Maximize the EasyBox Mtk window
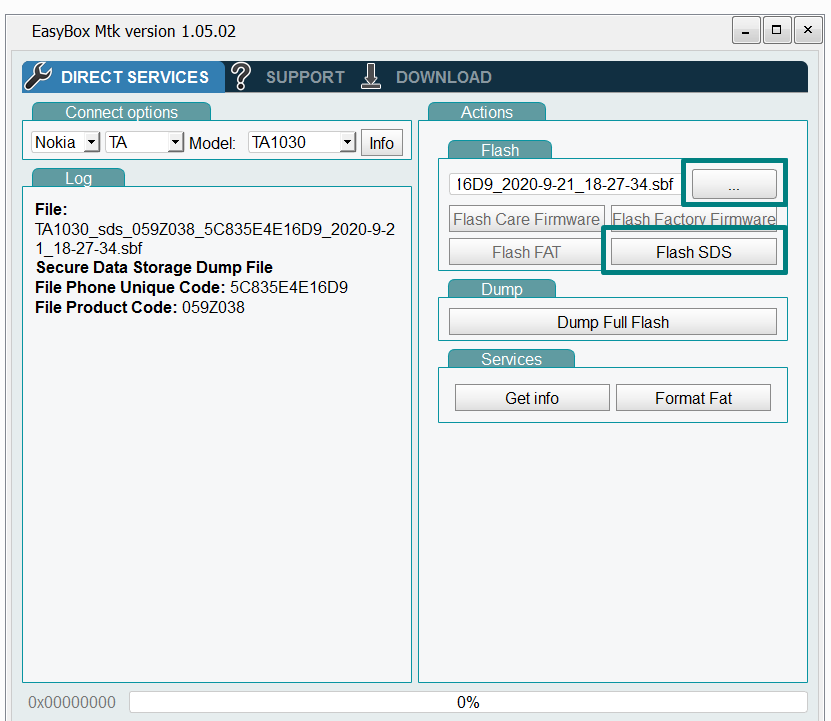This screenshot has height=721, width=831. coord(777,30)
